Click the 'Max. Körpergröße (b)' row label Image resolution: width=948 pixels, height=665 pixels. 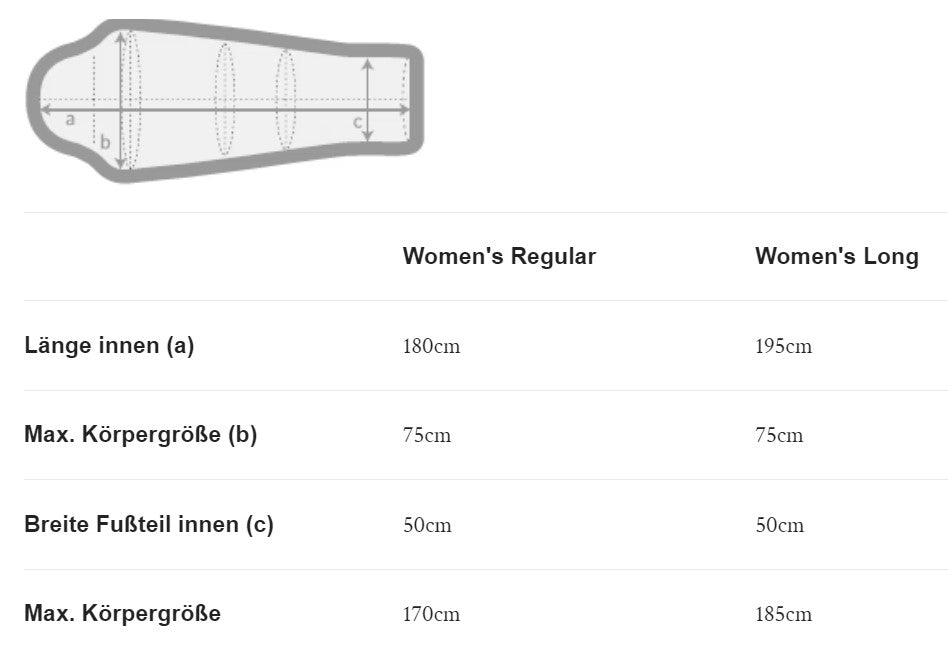point(140,435)
